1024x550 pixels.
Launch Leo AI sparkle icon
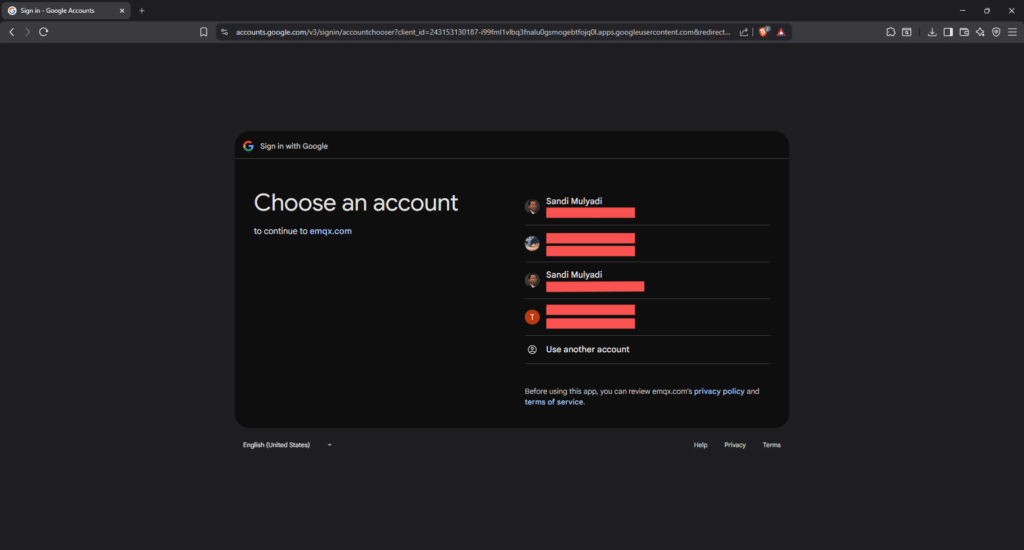(980, 32)
